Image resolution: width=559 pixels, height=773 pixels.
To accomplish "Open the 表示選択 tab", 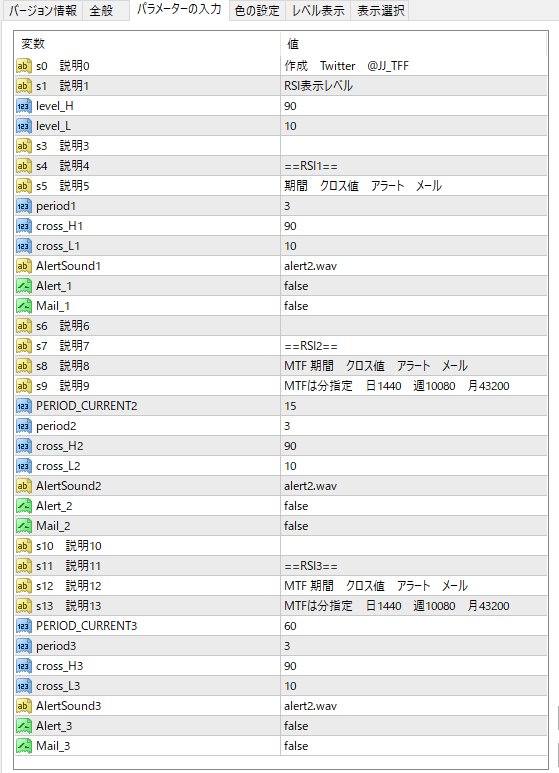I will [380, 10].
